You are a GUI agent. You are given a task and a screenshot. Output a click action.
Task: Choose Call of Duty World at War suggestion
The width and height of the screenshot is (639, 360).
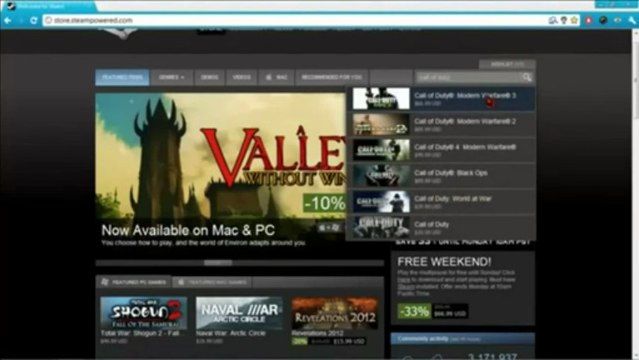(x=441, y=201)
